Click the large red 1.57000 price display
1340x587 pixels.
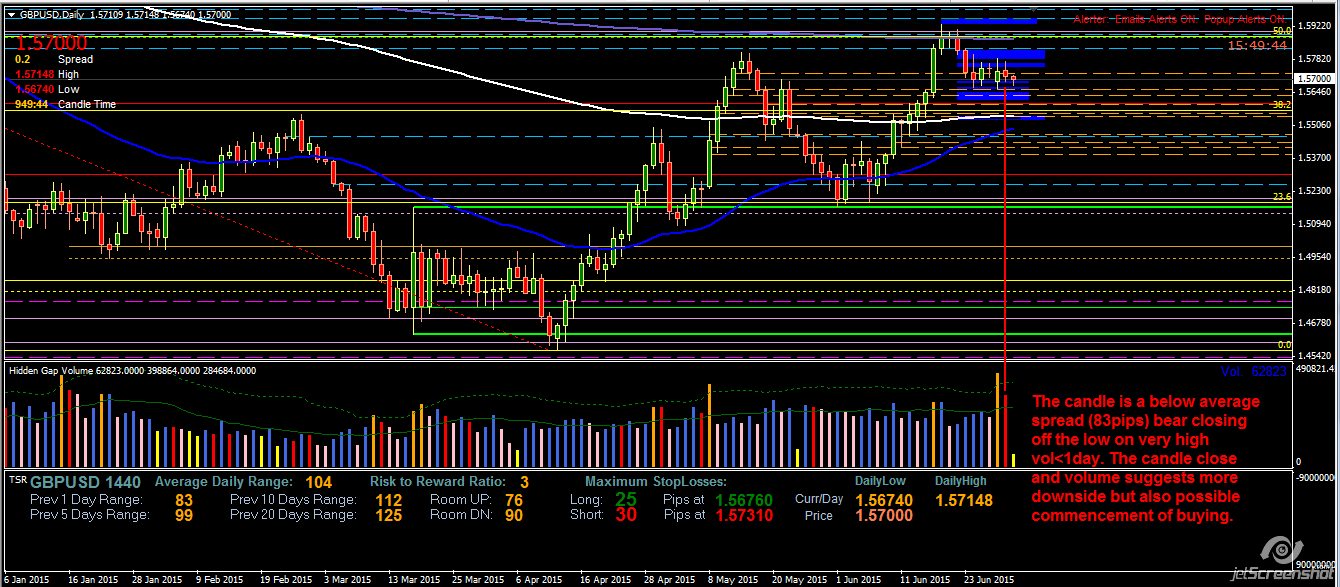[51, 43]
